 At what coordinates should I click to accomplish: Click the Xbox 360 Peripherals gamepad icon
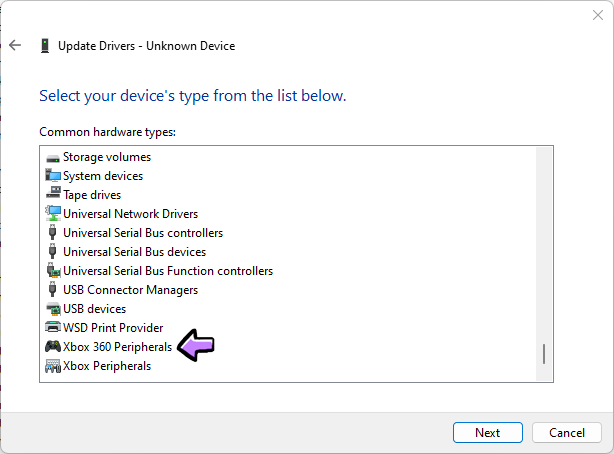[53, 347]
